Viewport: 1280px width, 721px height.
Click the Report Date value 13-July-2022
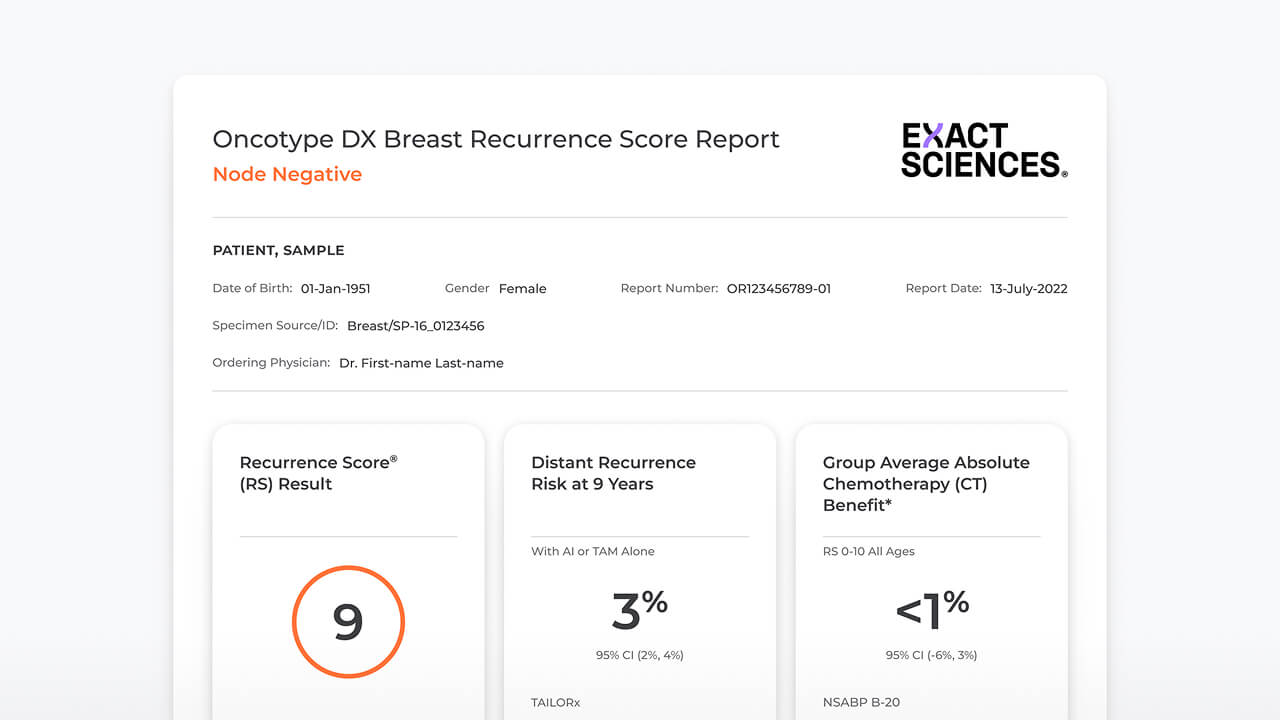[x=1029, y=289]
